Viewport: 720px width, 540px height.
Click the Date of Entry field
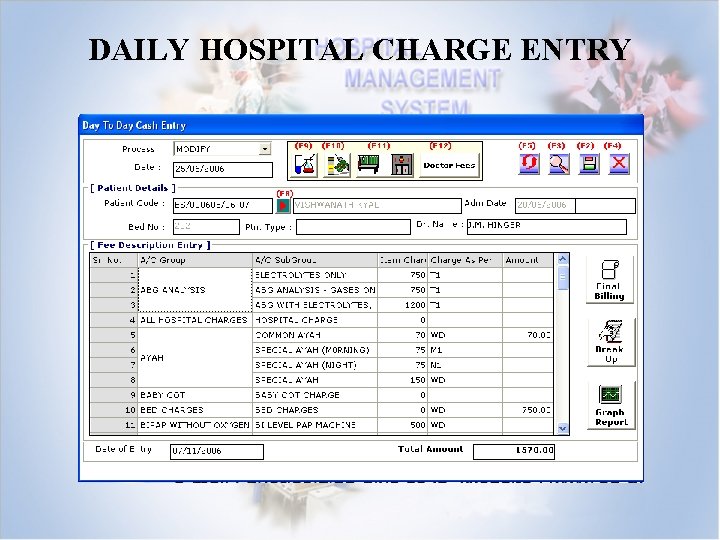217,451
